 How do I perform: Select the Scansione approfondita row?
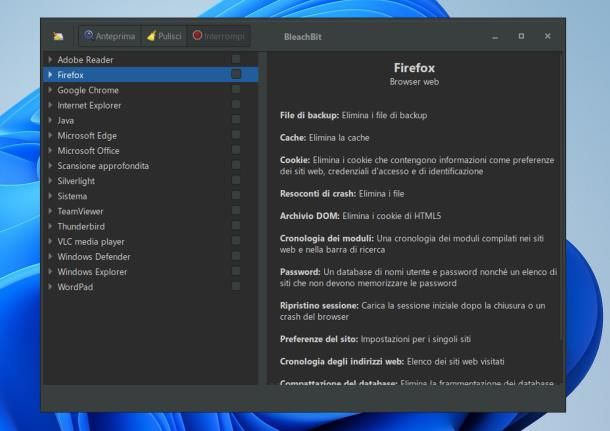coord(151,166)
